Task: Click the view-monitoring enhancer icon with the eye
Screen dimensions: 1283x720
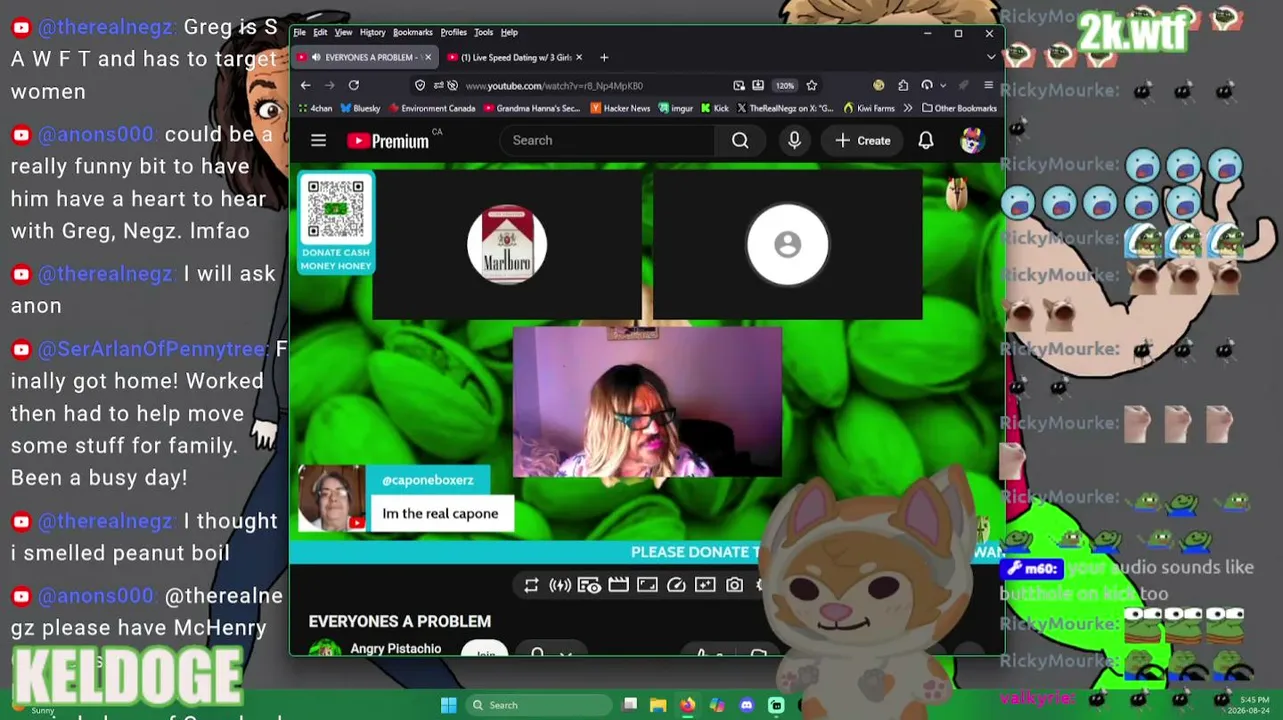Action: pyautogui.click(x=589, y=585)
